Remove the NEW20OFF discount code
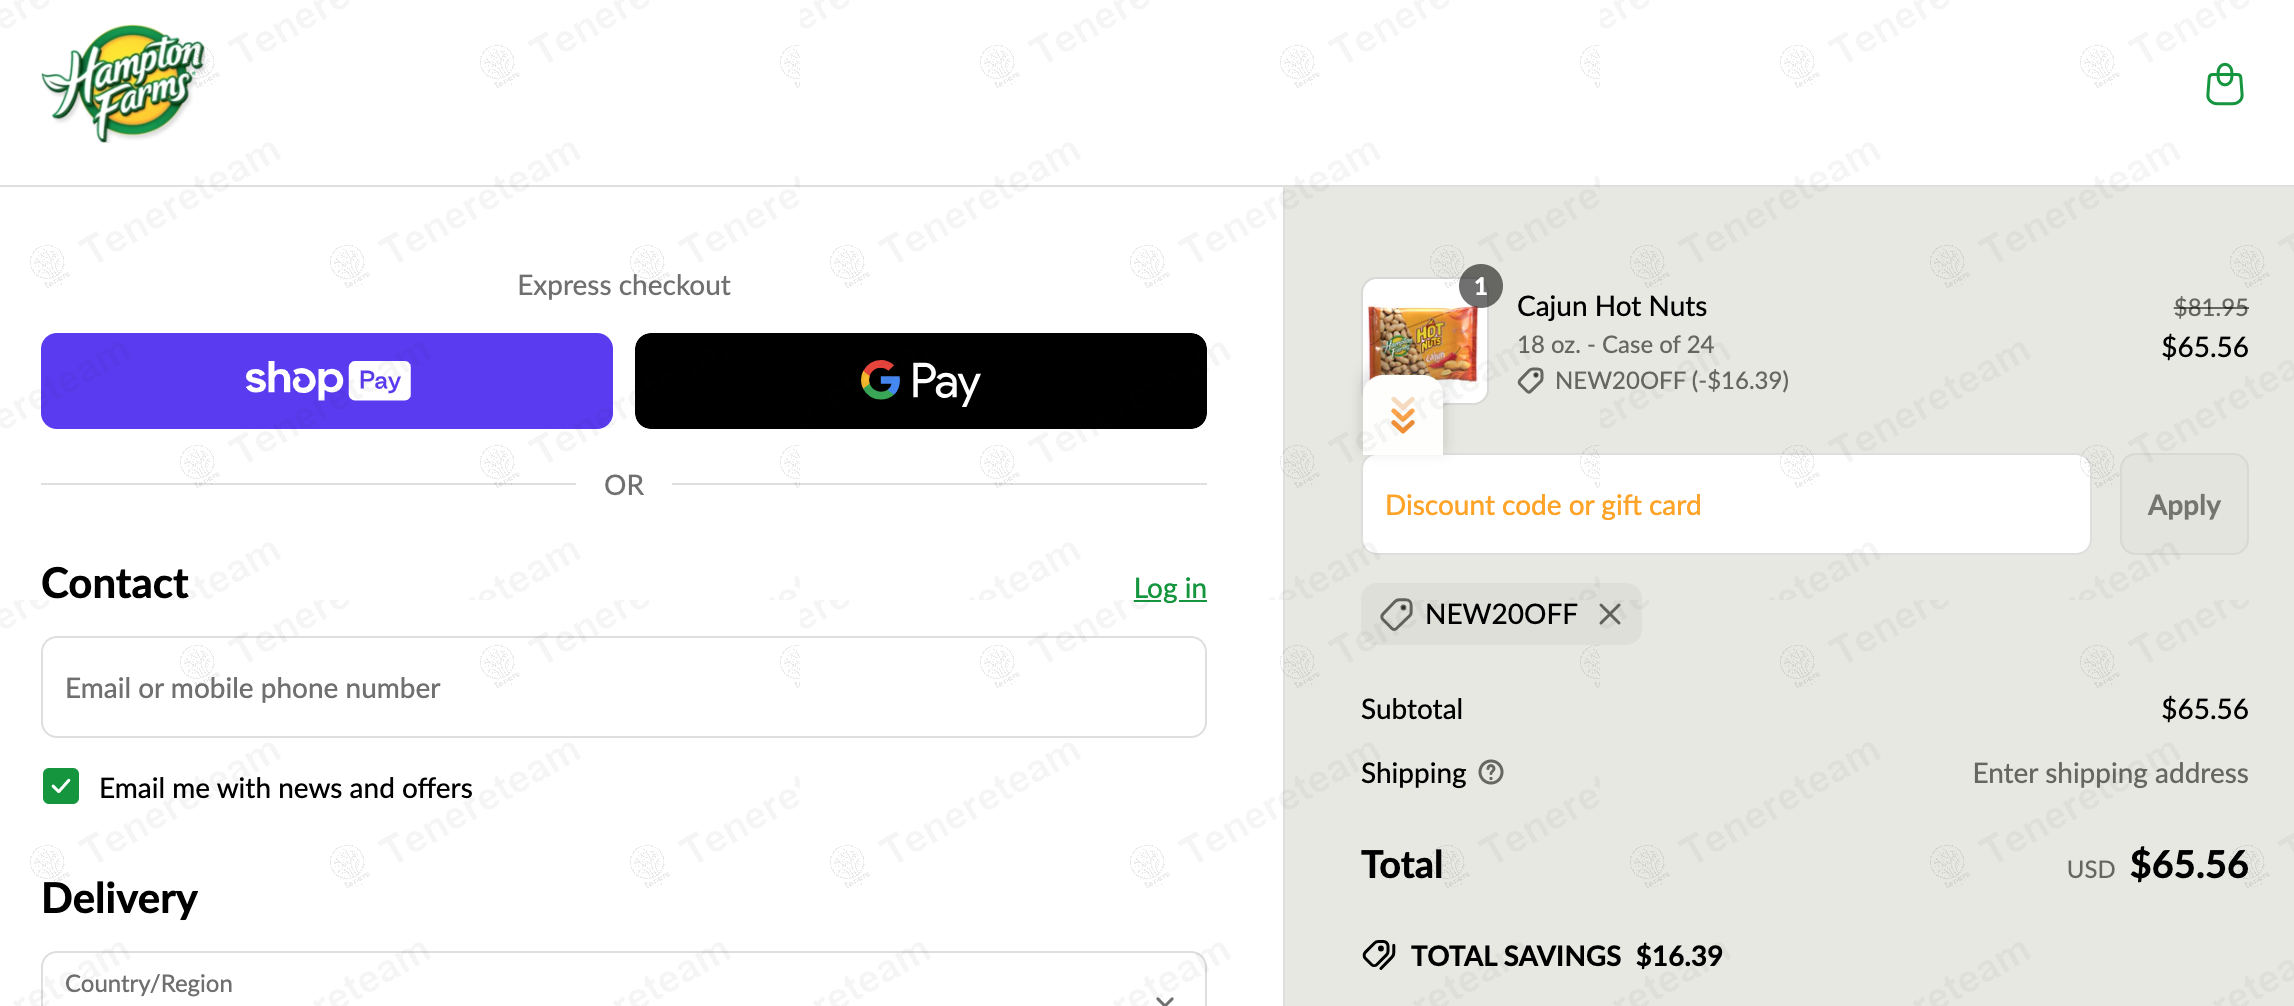2294x1006 pixels. (1609, 614)
